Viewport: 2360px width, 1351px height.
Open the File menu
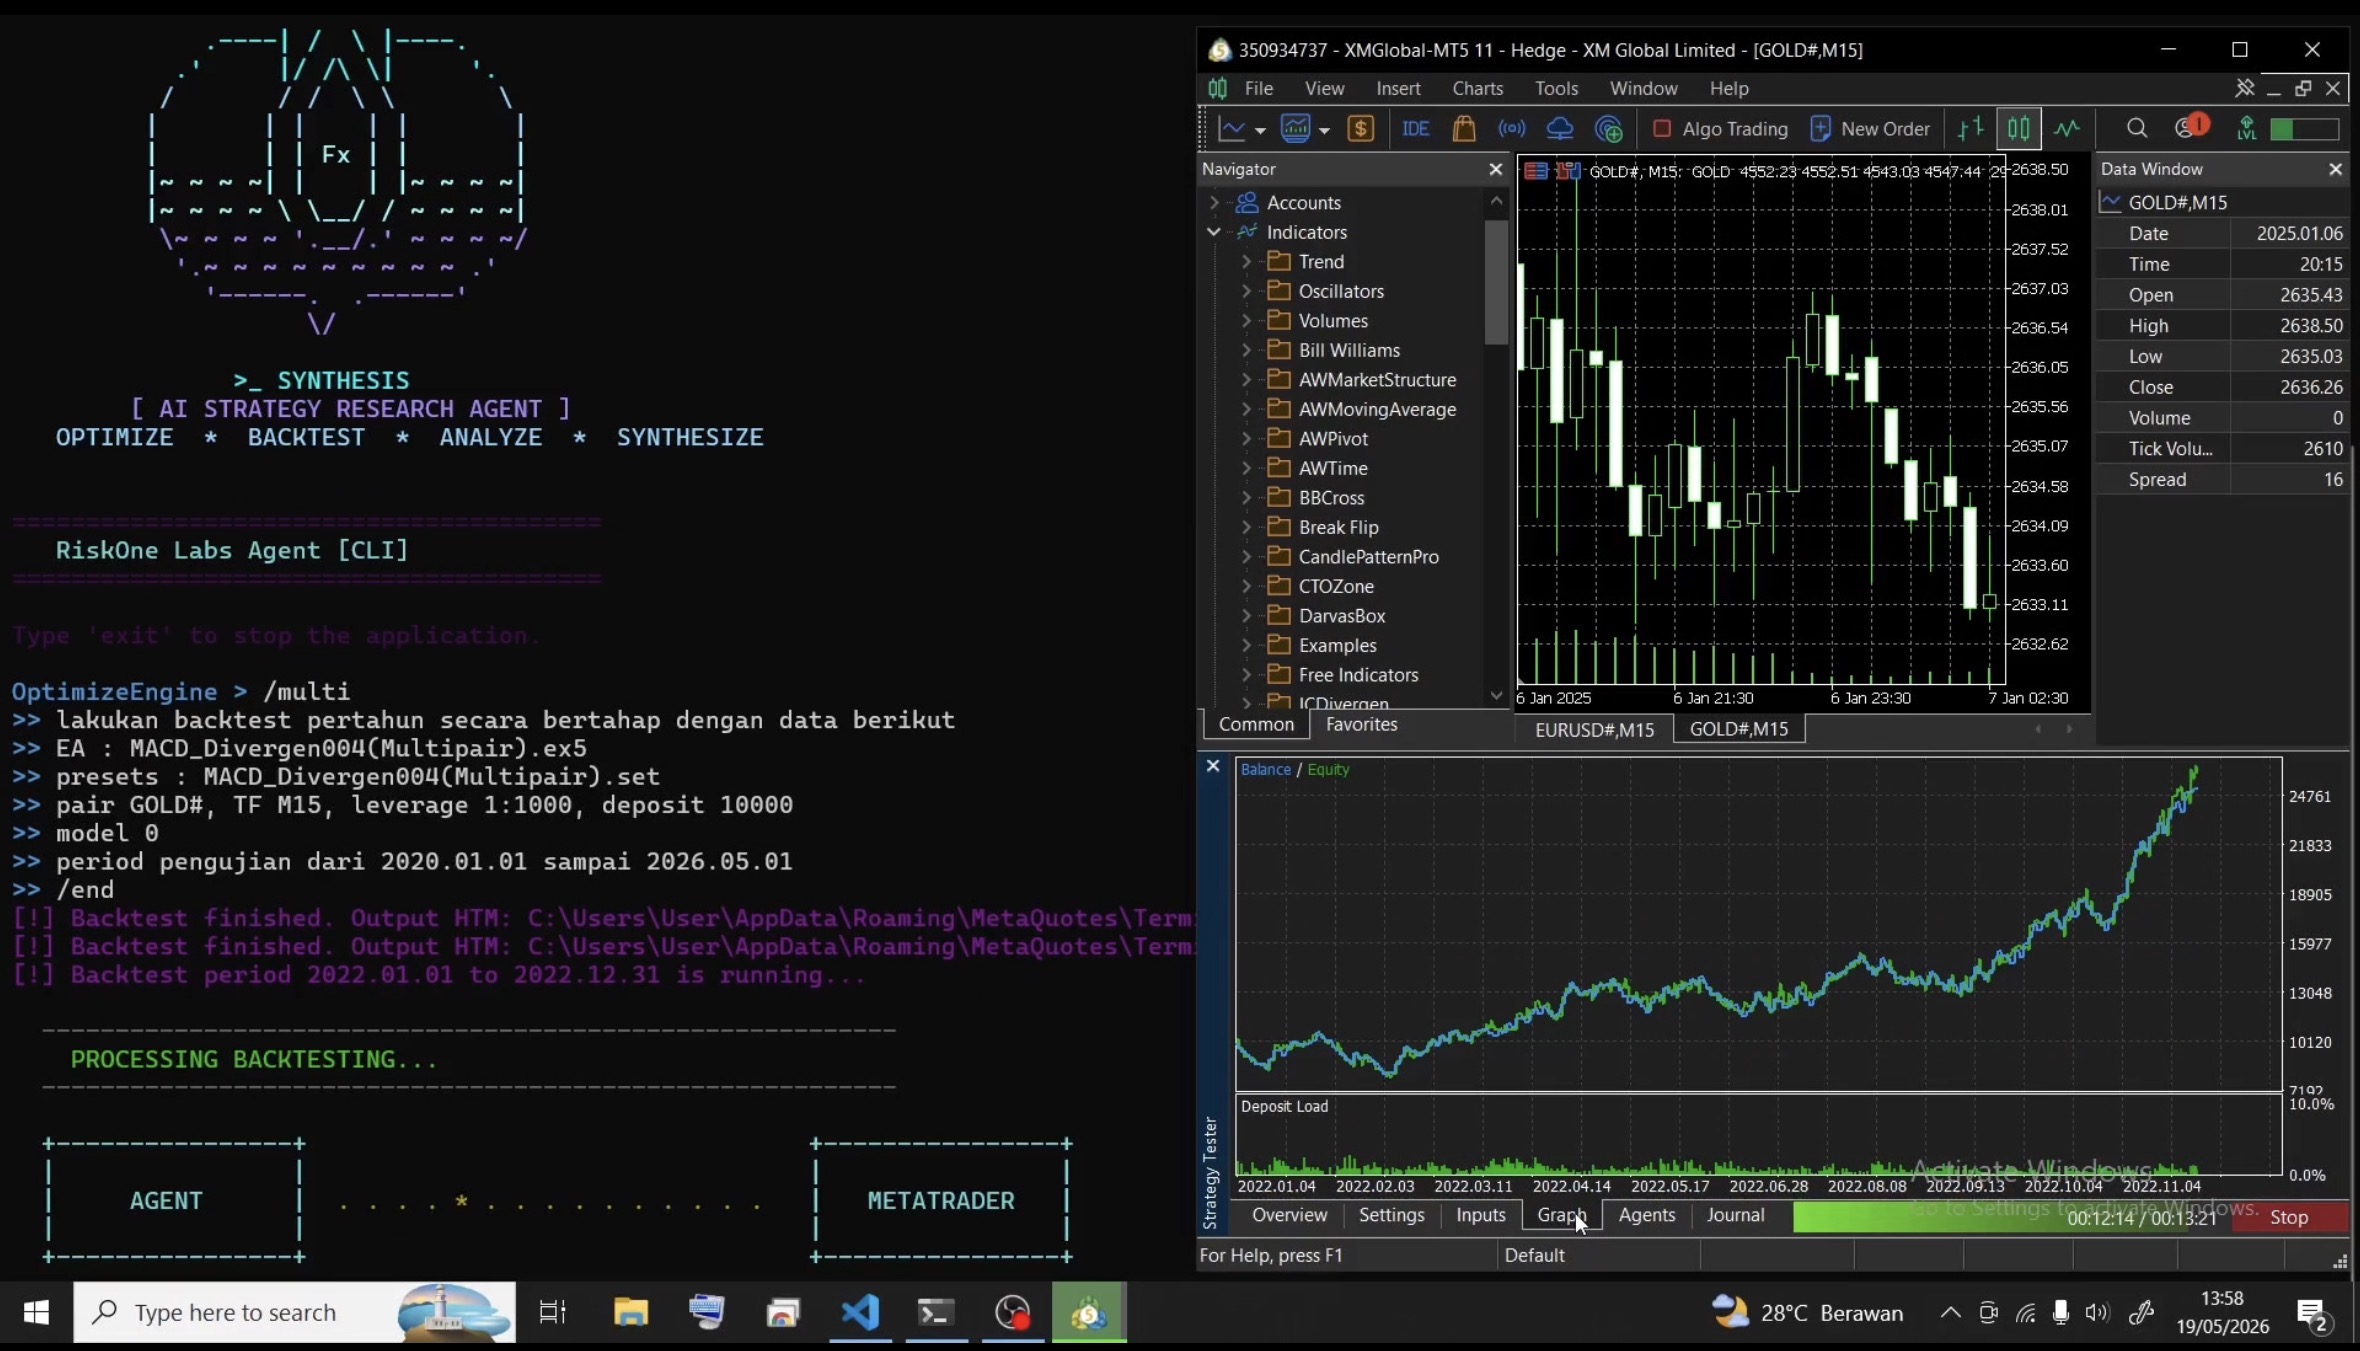(1258, 88)
